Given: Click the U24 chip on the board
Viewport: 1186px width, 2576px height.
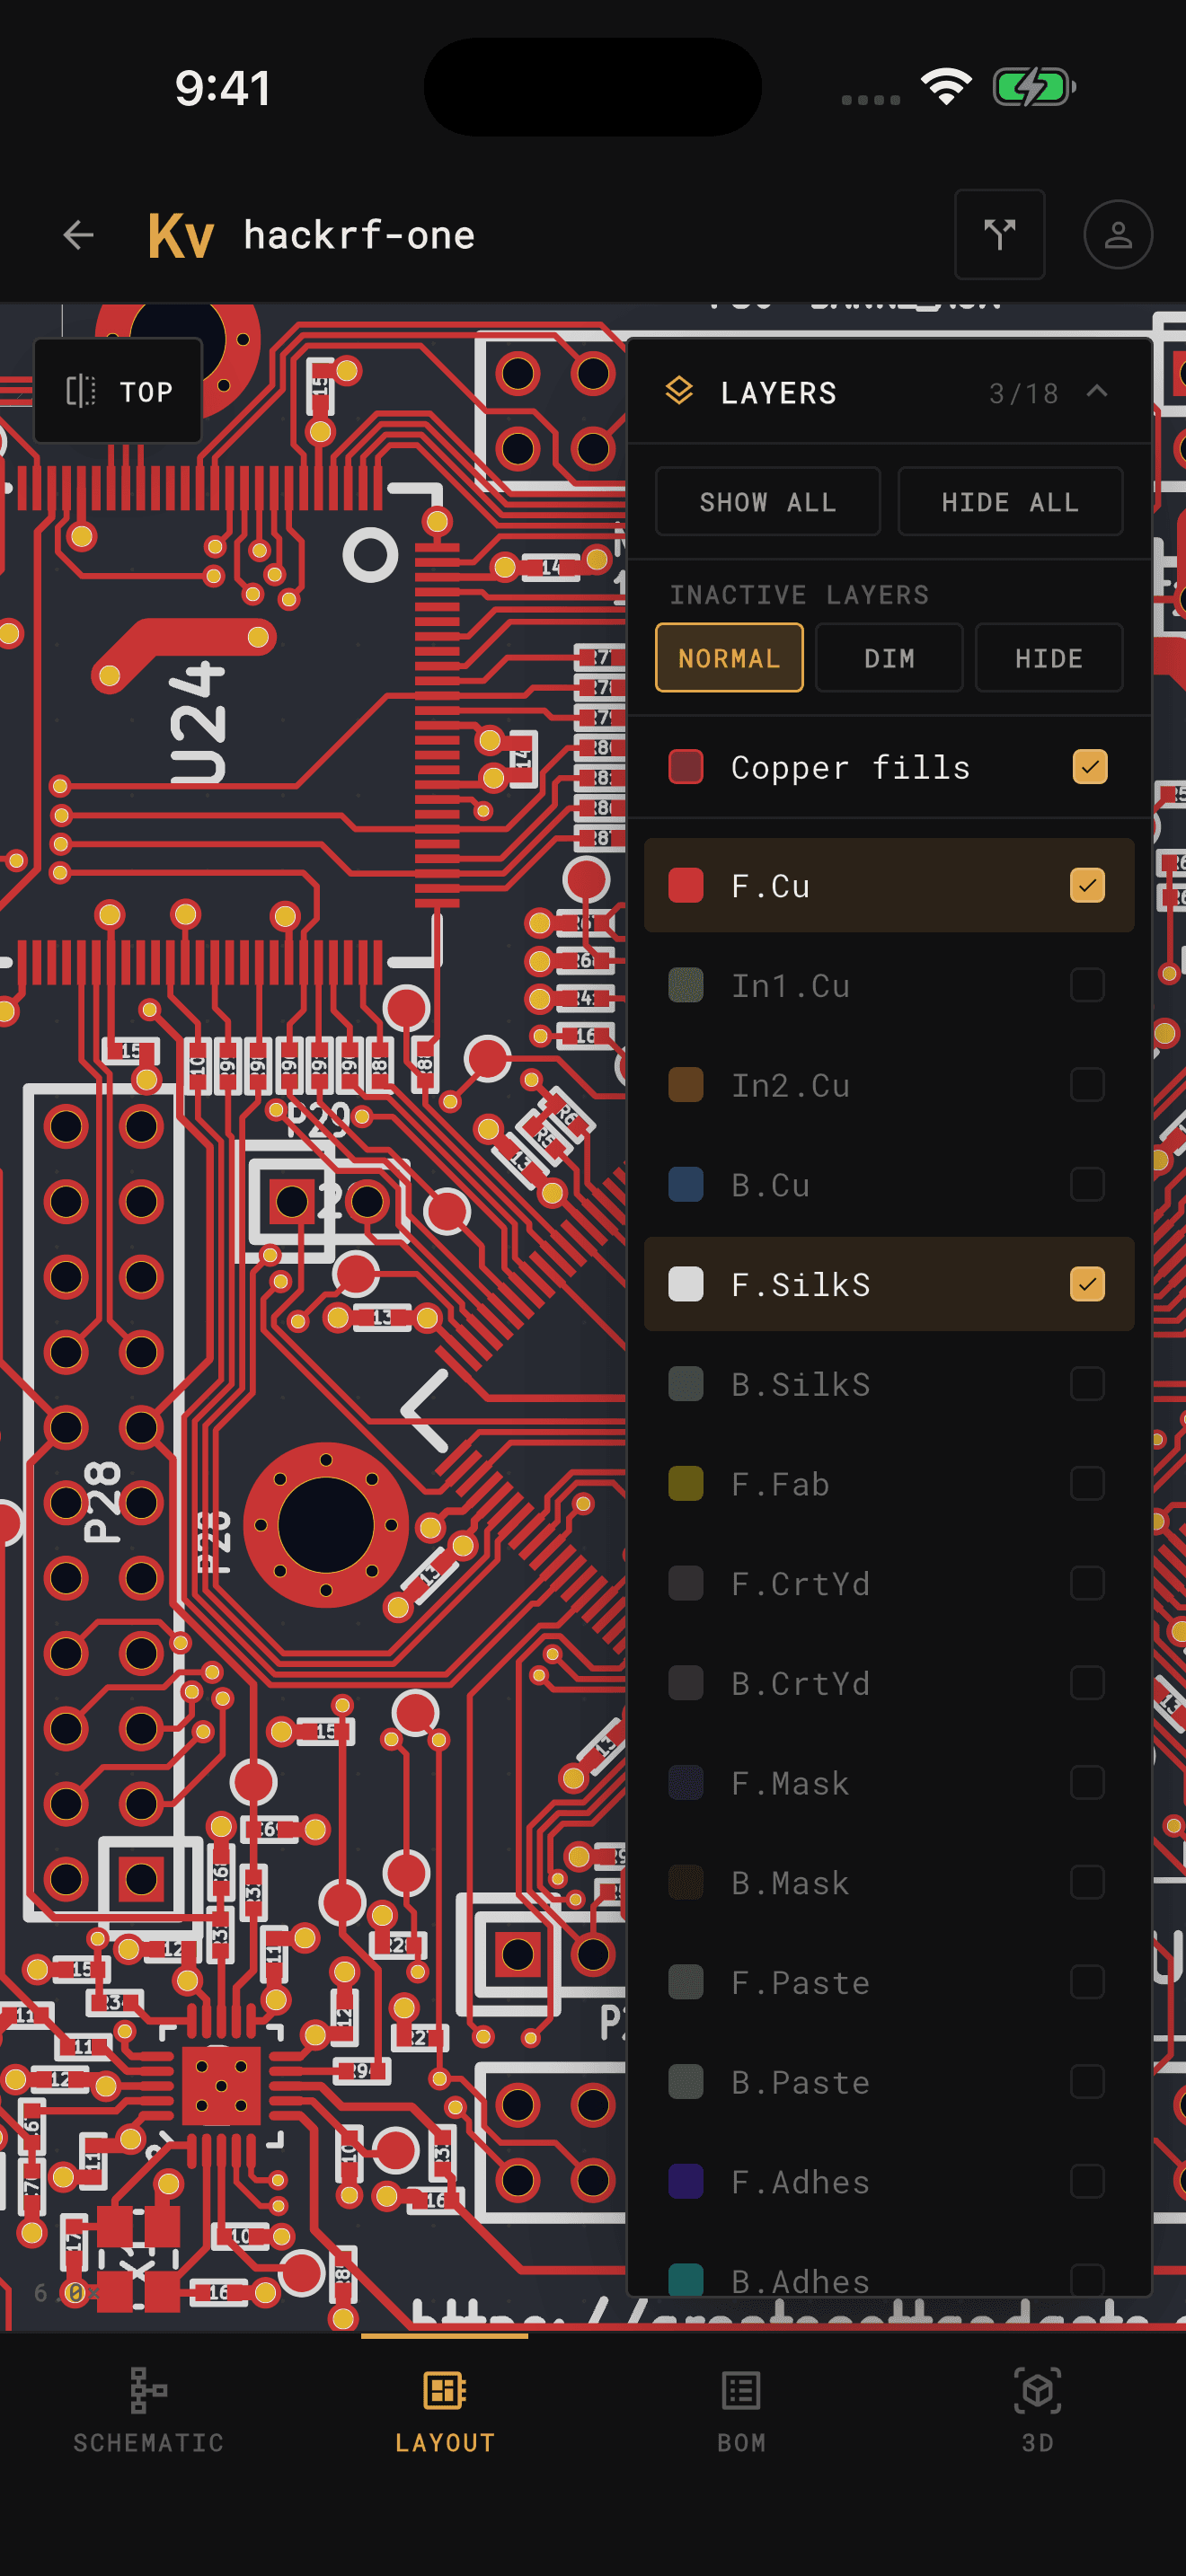Looking at the screenshot, I should pyautogui.click(x=200, y=722).
